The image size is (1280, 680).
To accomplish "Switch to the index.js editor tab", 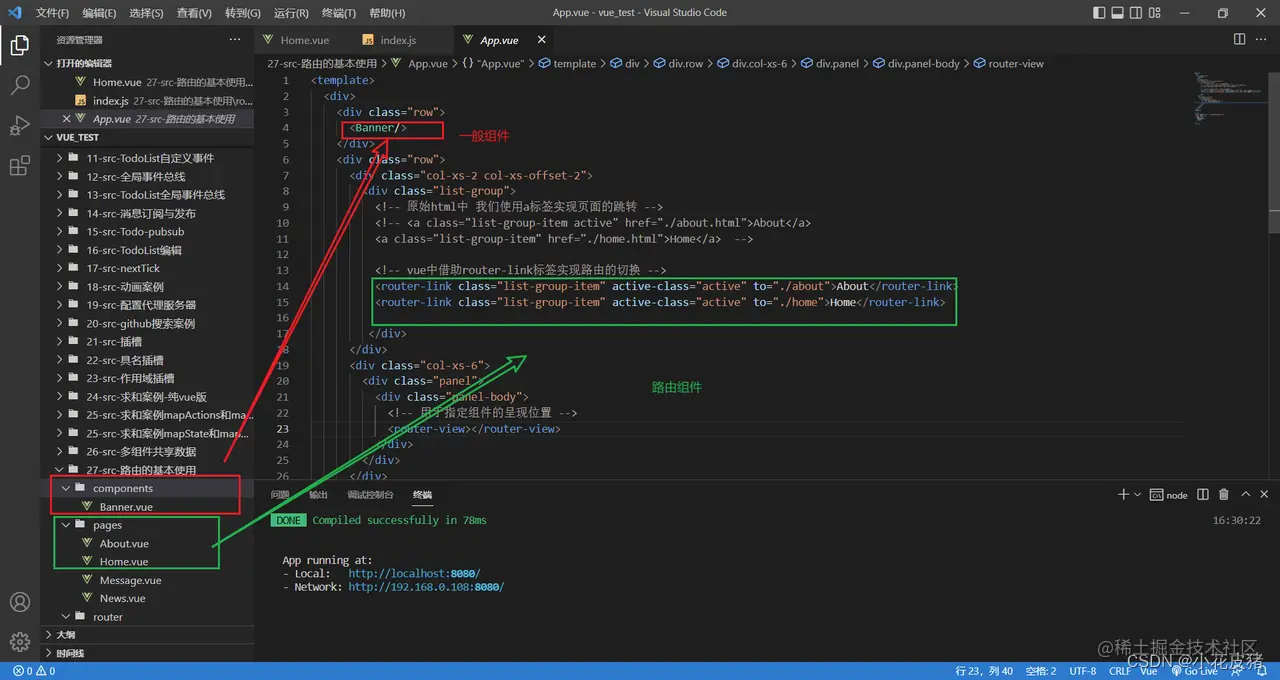I will (397, 40).
